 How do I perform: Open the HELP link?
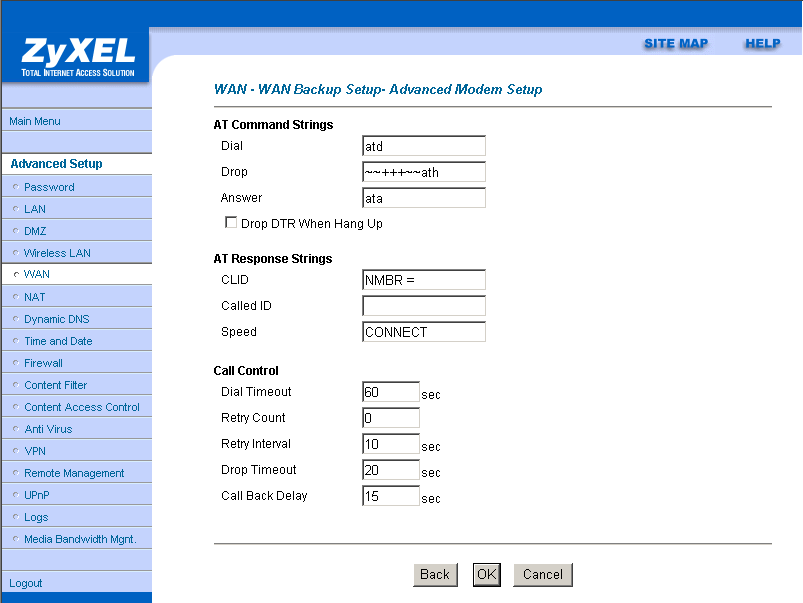point(763,44)
